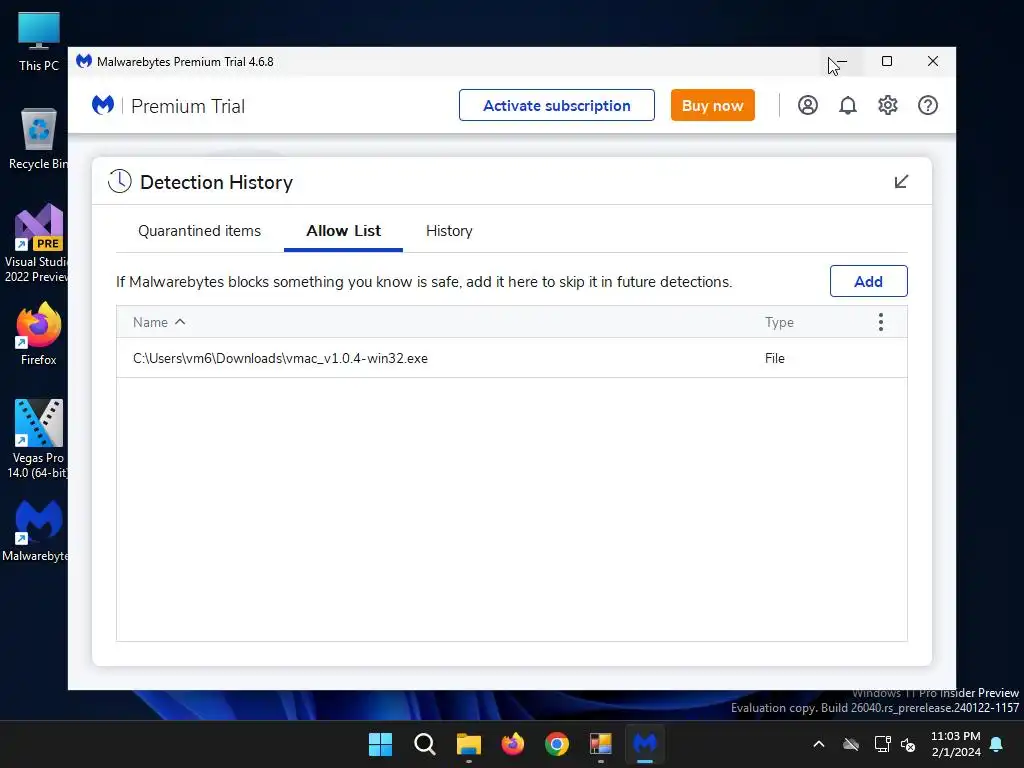Click the File type cell
This screenshot has width=1024, height=768.
click(x=775, y=358)
